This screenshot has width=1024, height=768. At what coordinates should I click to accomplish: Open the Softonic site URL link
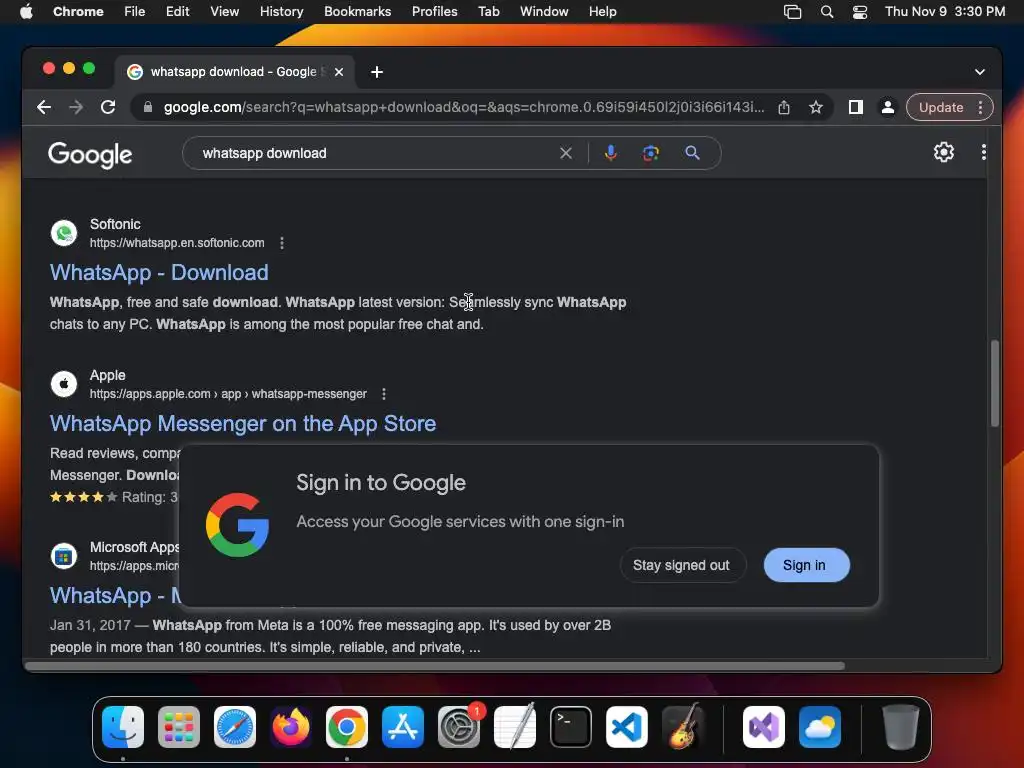pyautogui.click(x=177, y=243)
